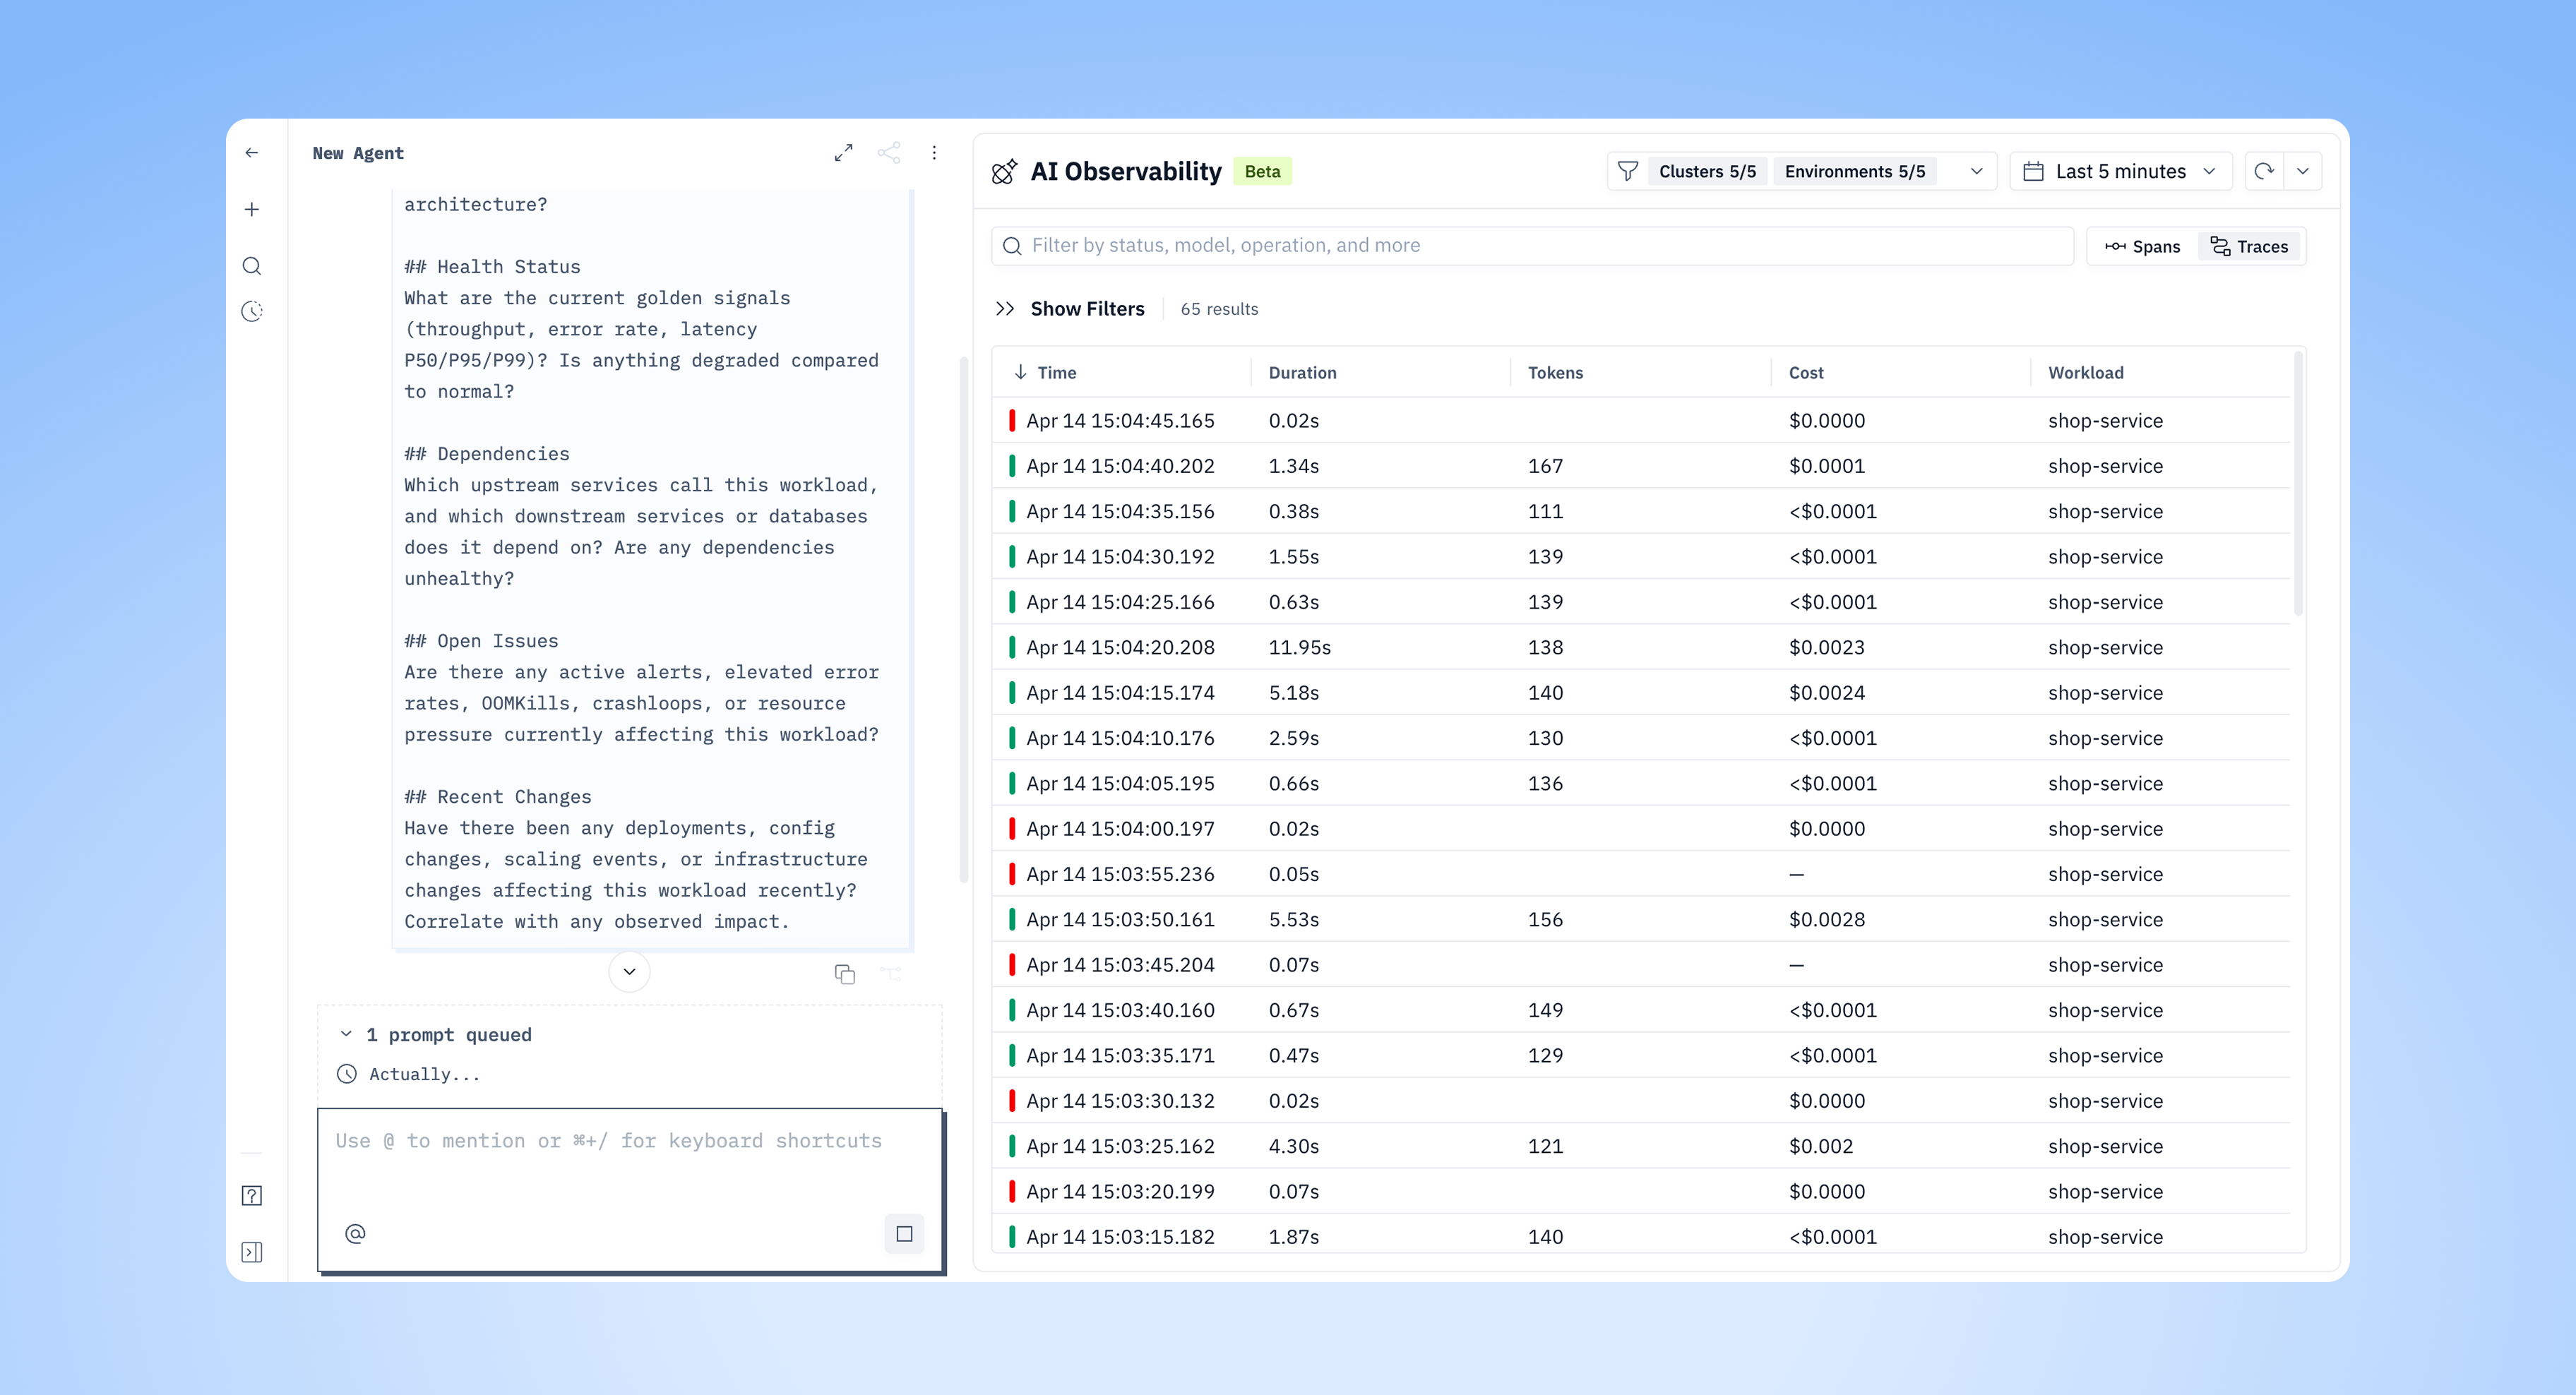The height and width of the screenshot is (1395, 2576).
Task: Open the three-dot more options menu
Action: click(x=934, y=153)
